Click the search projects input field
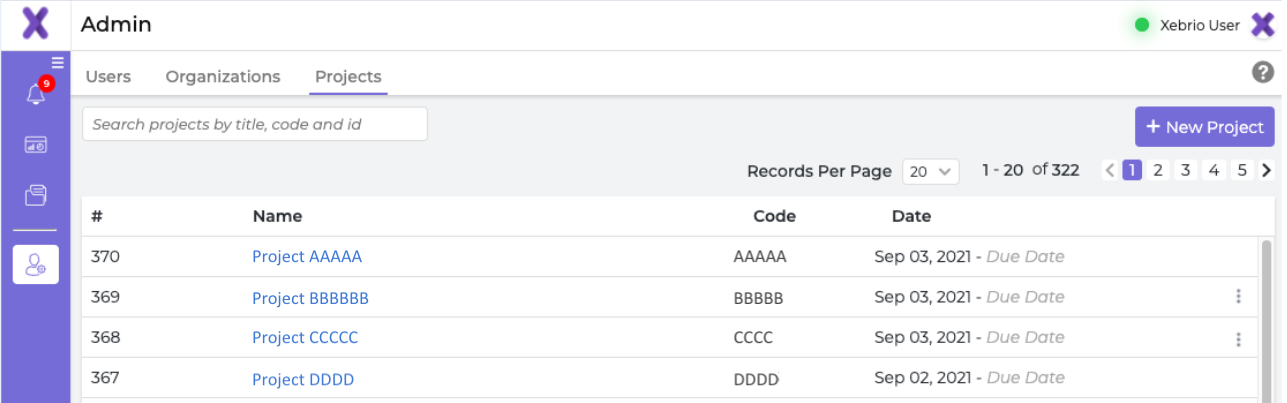Image resolution: width=1287 pixels, height=403 pixels. pos(255,124)
